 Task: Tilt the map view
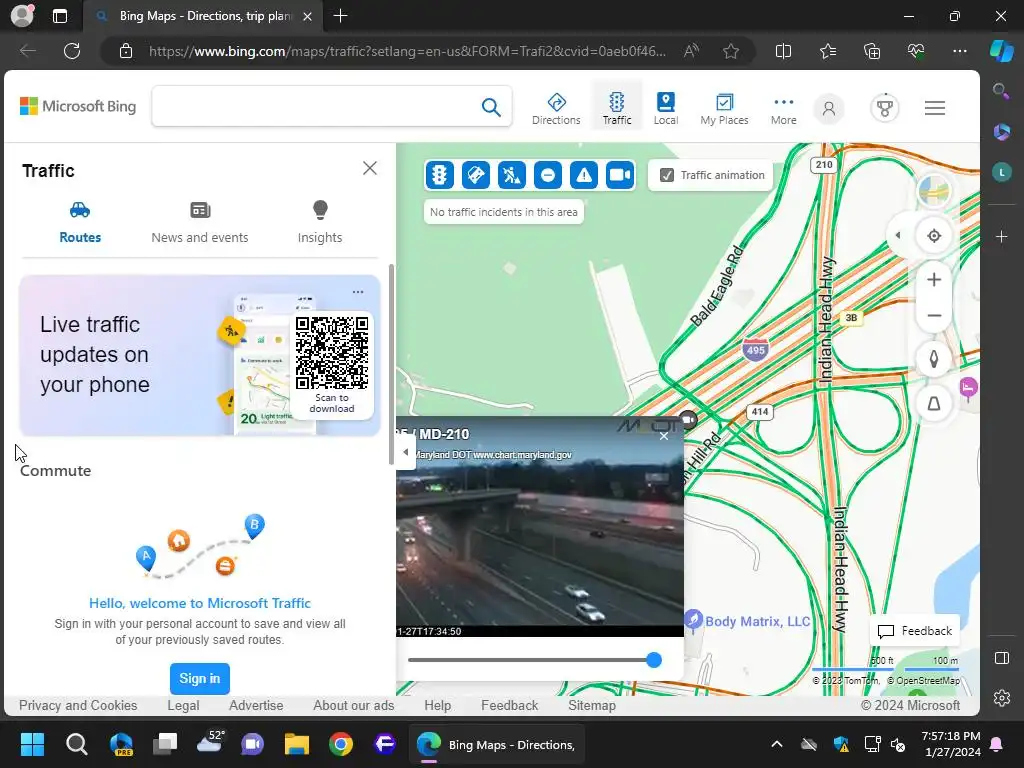[x=934, y=404]
